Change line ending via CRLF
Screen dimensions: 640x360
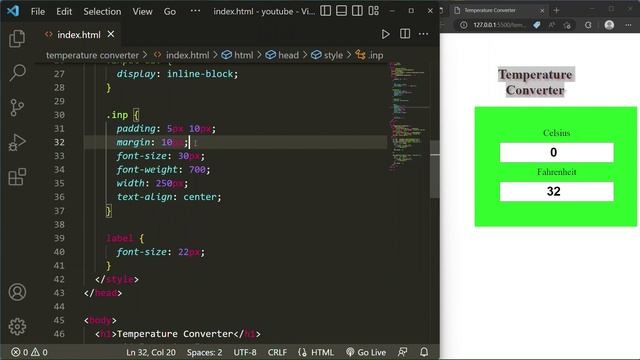(x=277, y=352)
